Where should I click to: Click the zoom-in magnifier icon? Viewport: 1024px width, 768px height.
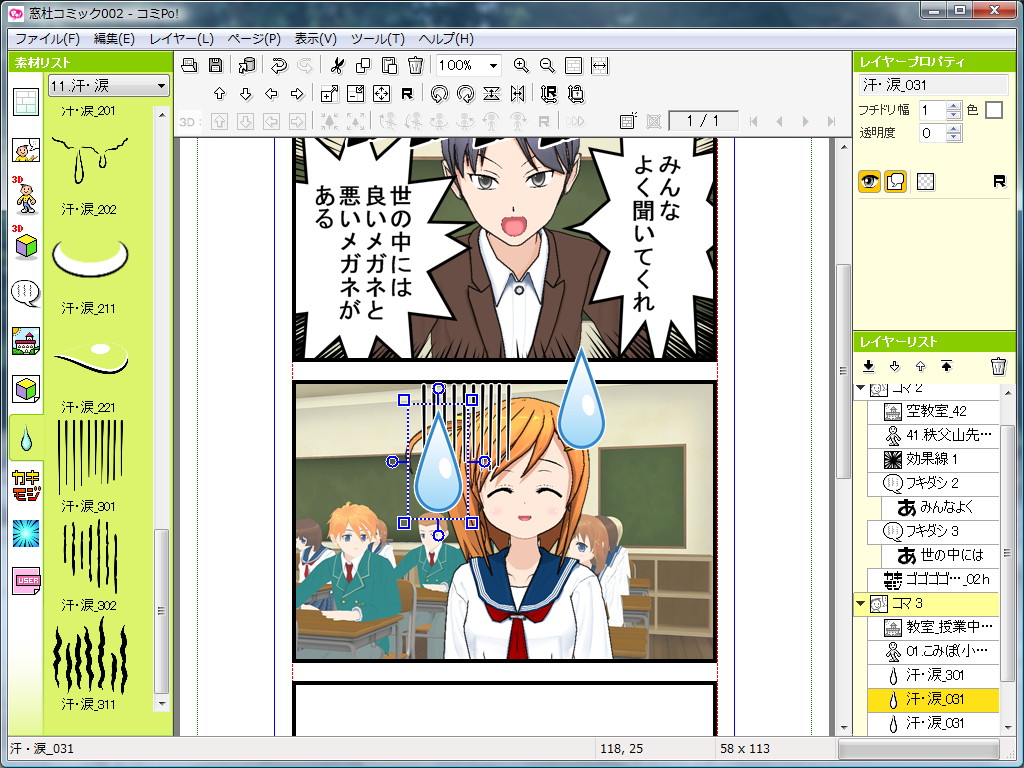[x=521, y=65]
